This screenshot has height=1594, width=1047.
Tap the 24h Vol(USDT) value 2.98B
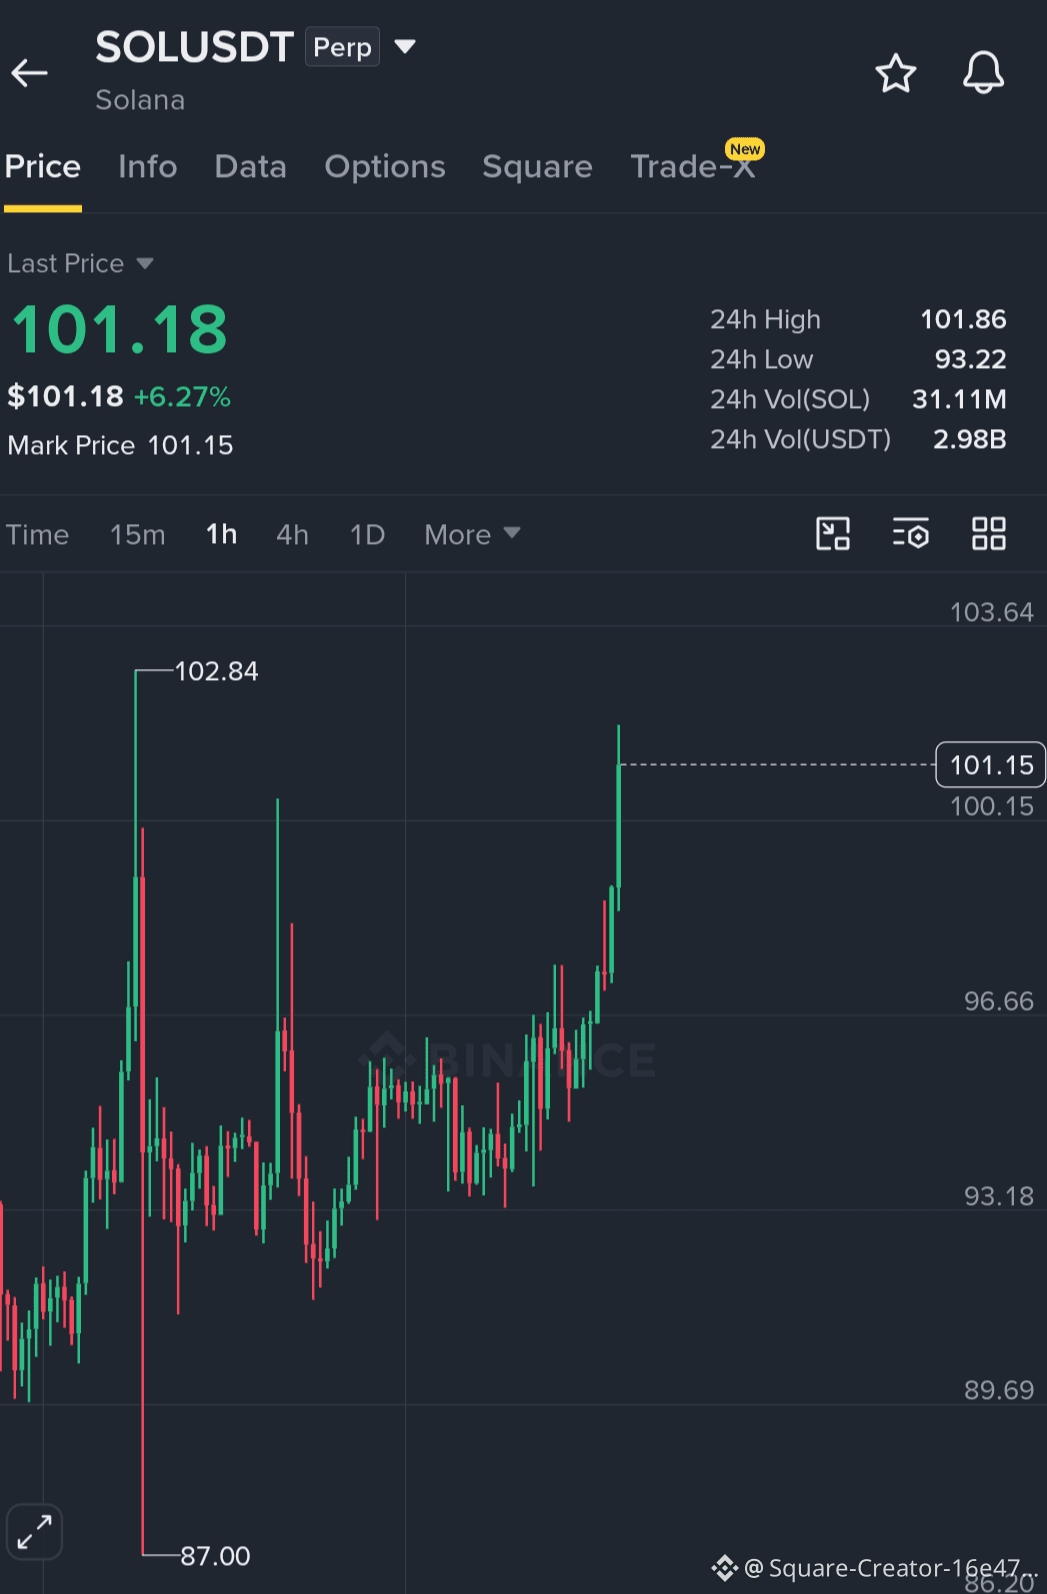point(969,440)
